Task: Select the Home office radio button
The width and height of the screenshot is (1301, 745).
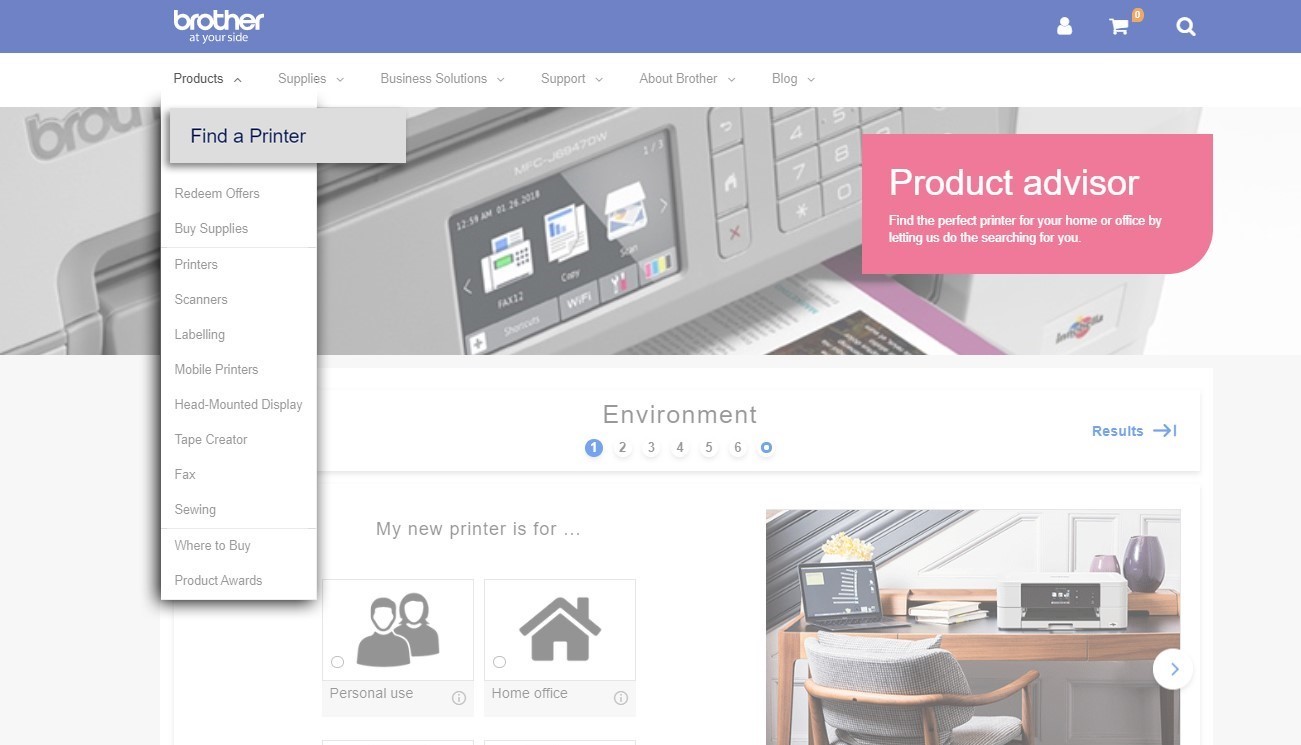Action: pyautogui.click(x=499, y=662)
